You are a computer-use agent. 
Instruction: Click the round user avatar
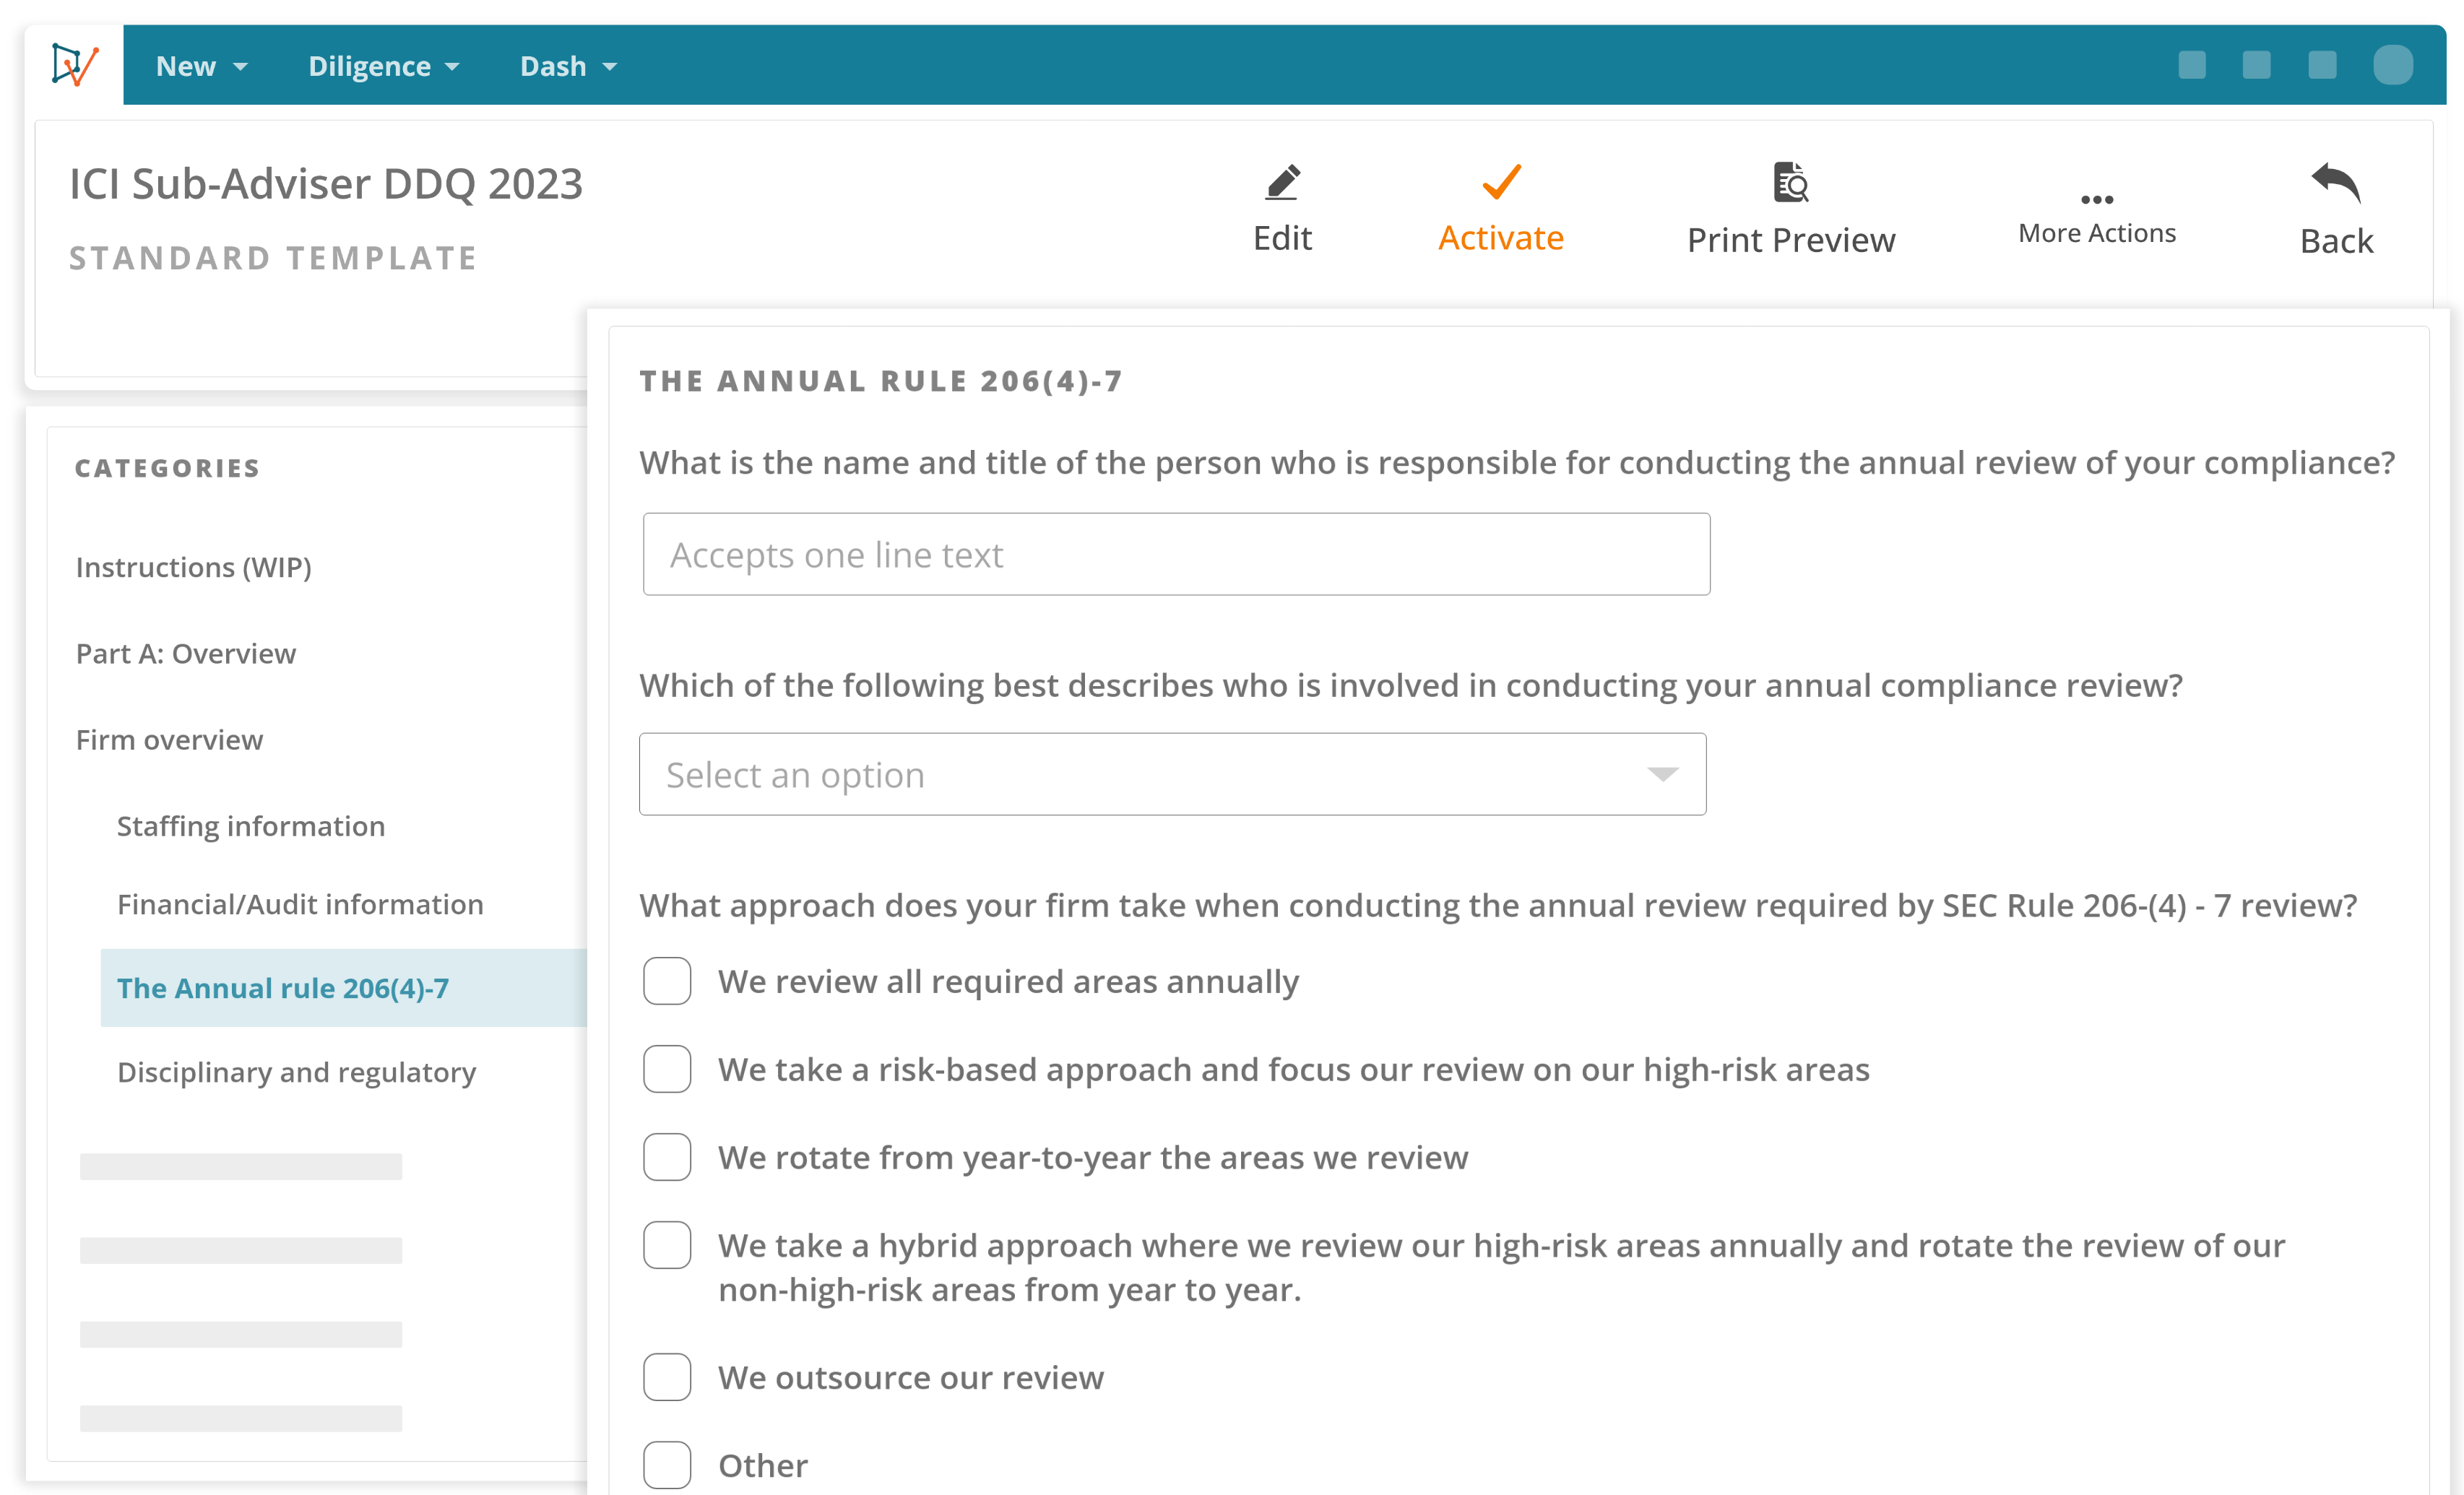coord(2392,66)
